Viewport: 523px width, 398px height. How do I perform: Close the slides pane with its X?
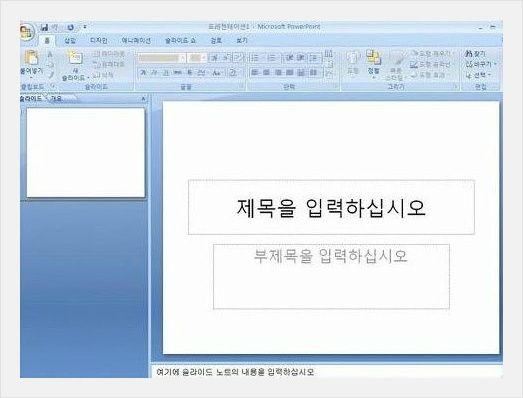(143, 99)
